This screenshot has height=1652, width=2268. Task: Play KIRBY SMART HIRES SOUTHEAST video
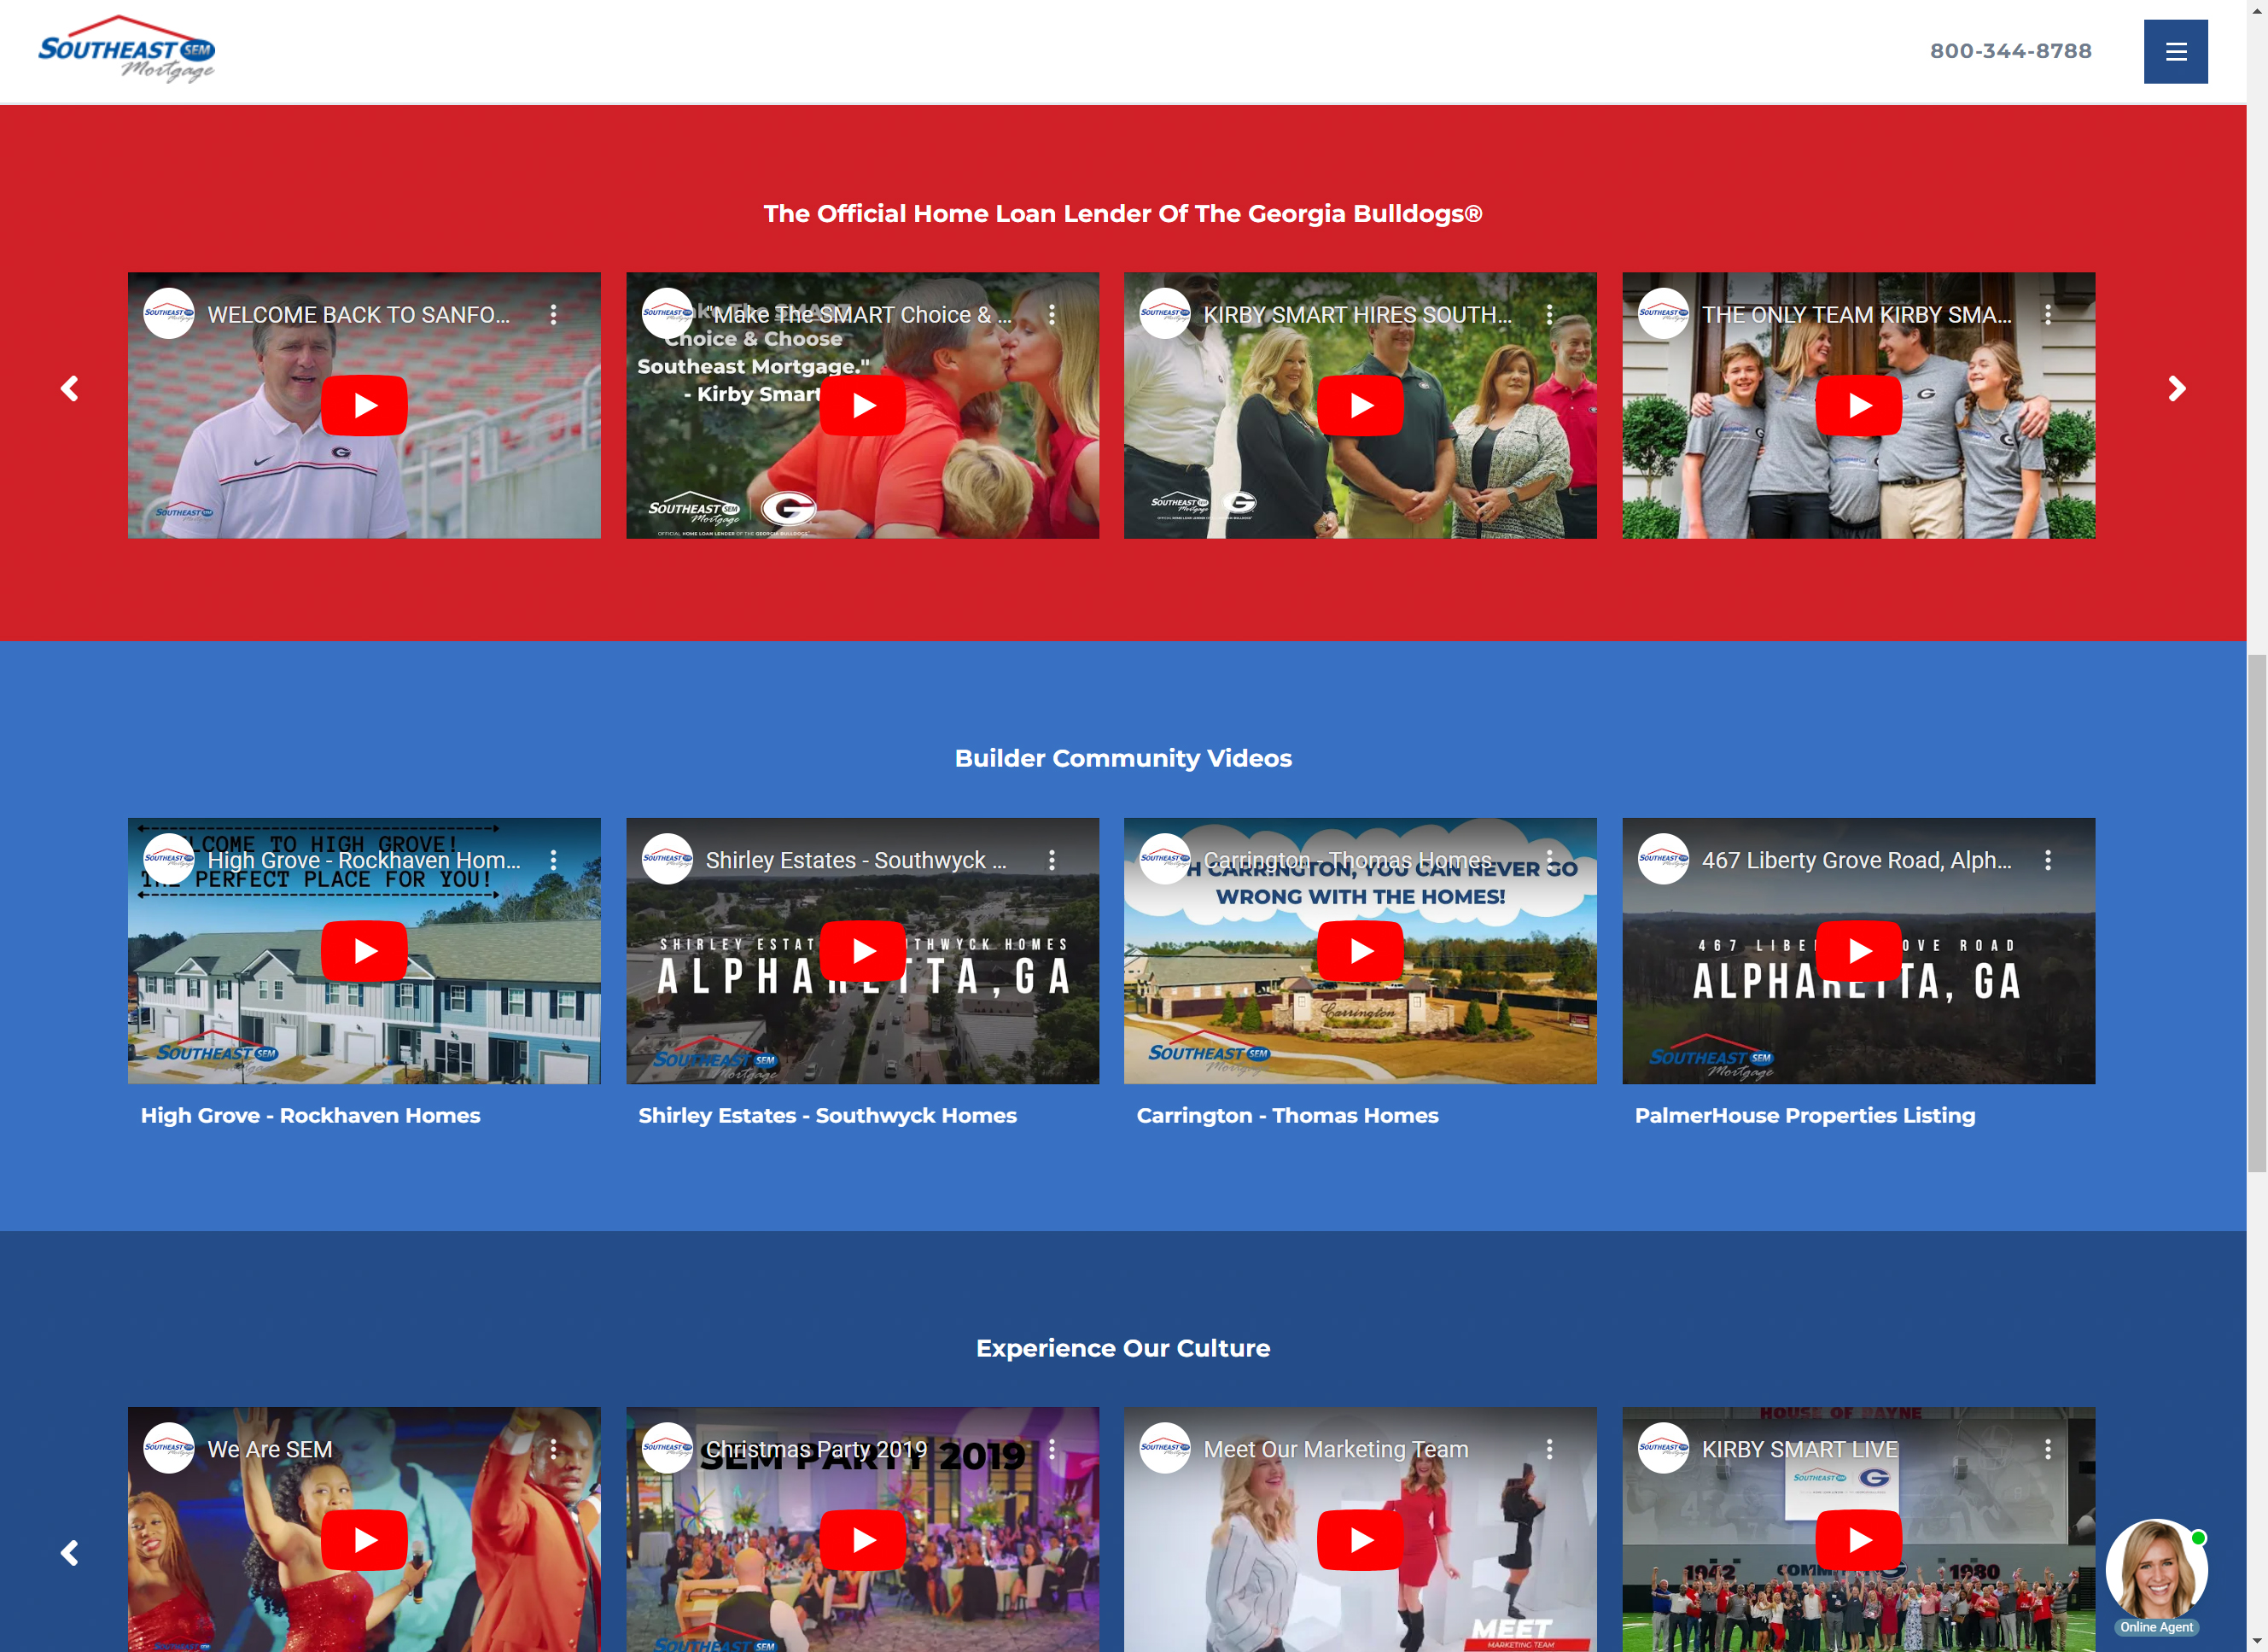click(x=1360, y=405)
